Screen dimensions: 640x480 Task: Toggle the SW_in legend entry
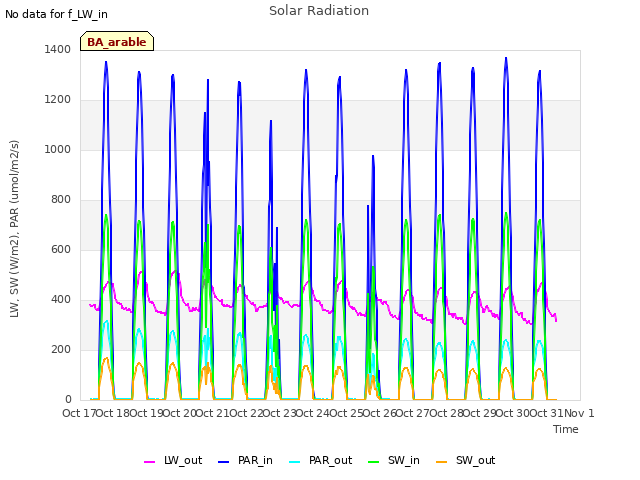(393, 460)
